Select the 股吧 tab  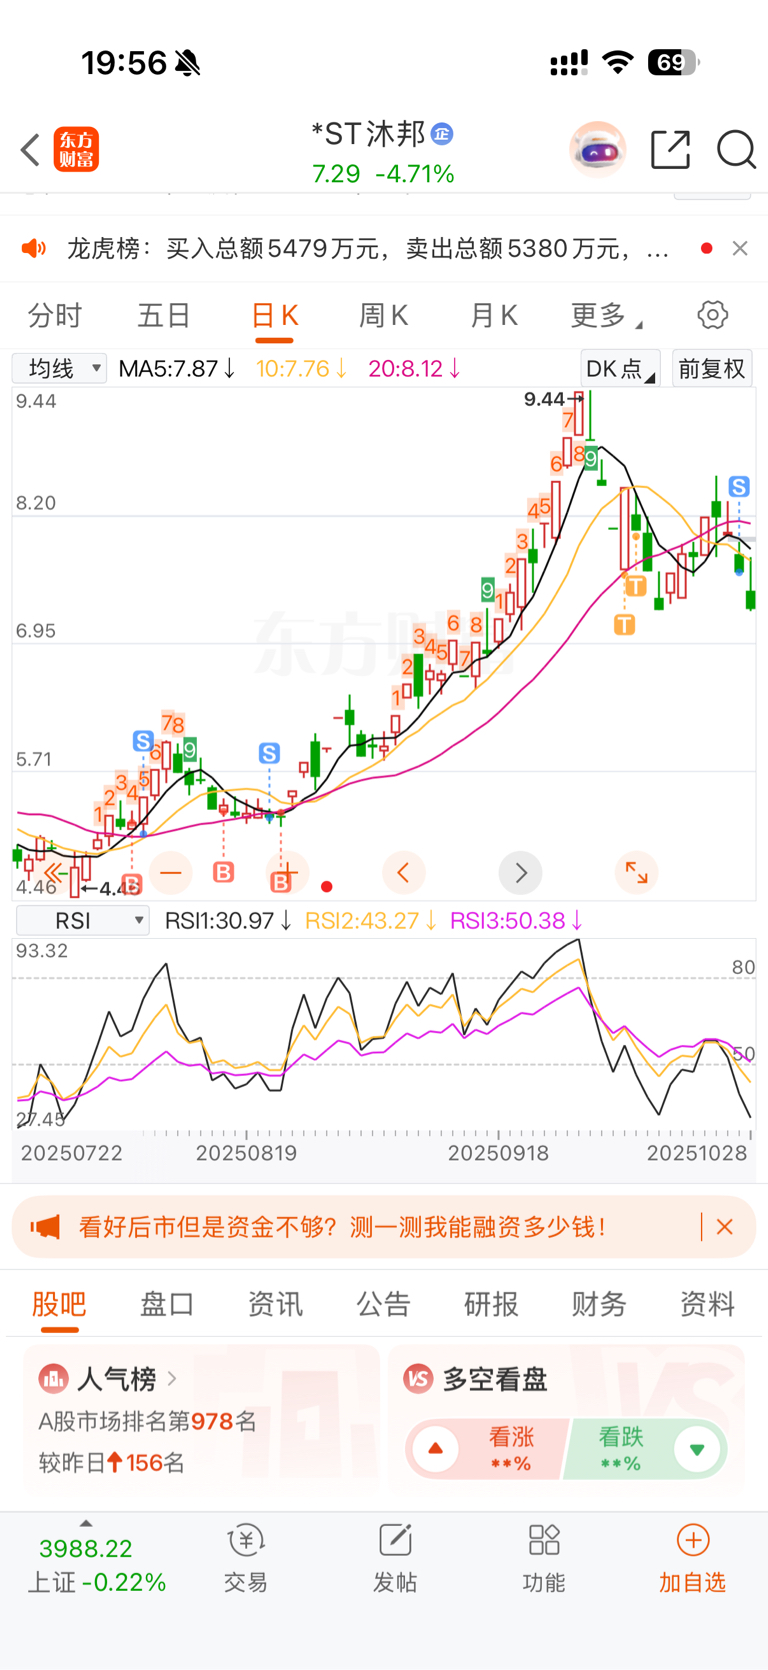point(59,1304)
